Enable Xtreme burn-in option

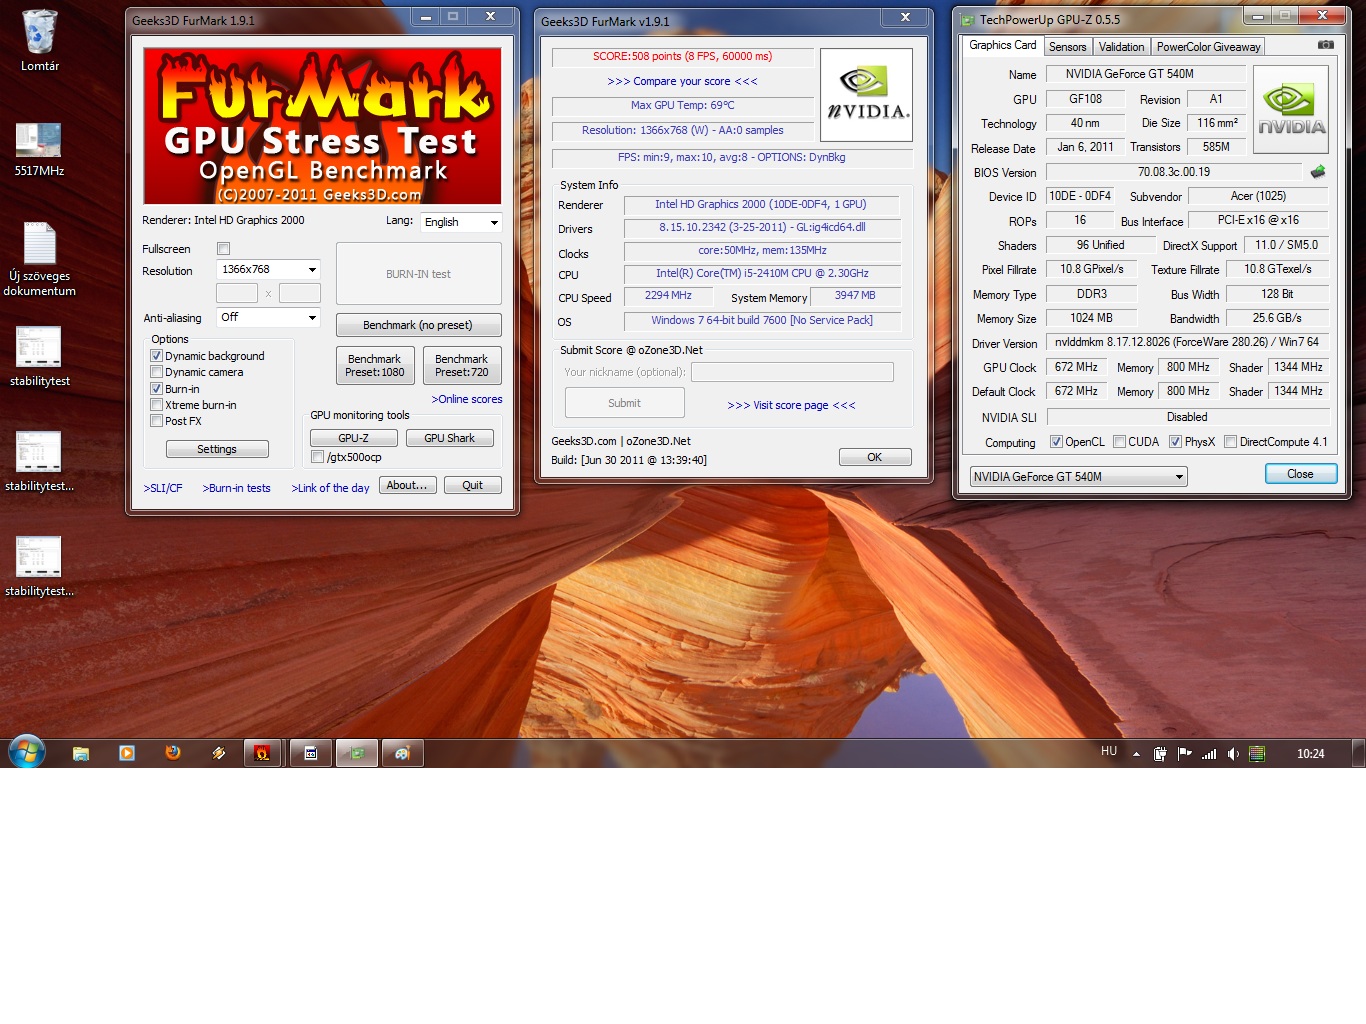(x=156, y=405)
